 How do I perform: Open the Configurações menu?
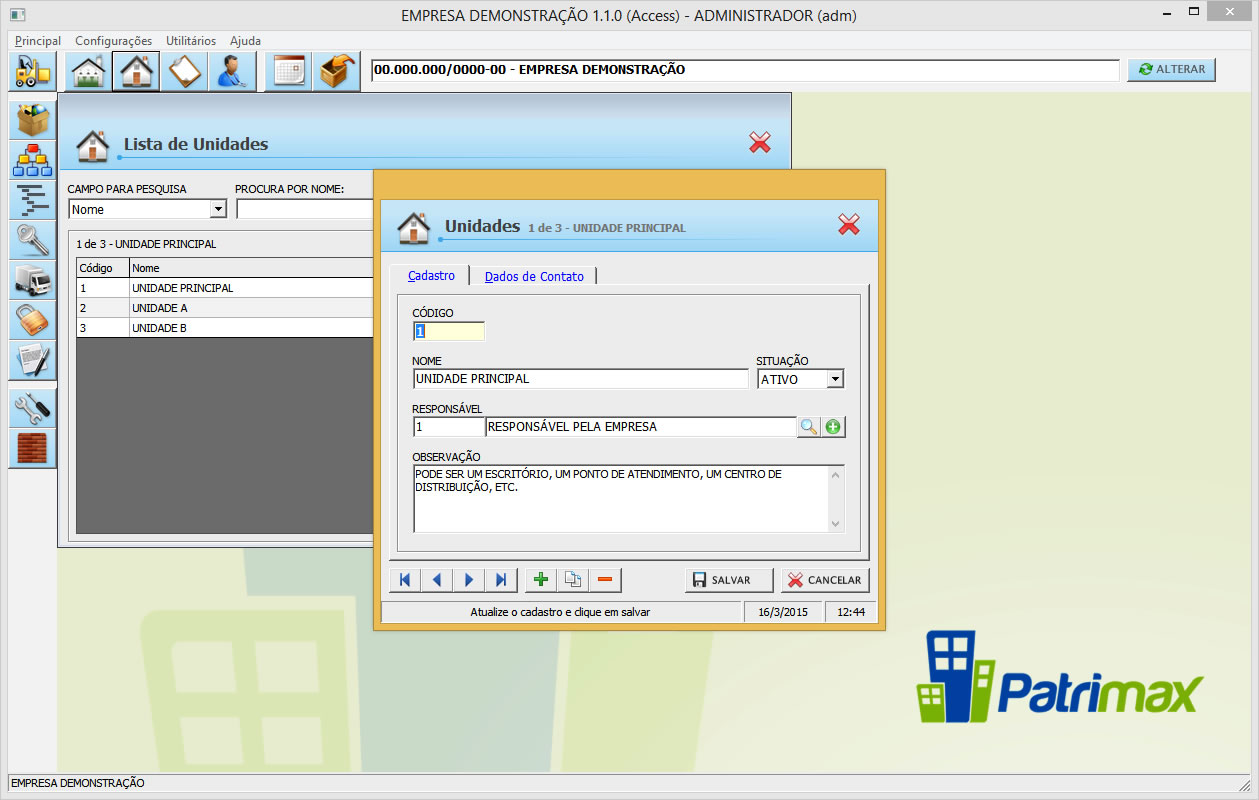[114, 41]
